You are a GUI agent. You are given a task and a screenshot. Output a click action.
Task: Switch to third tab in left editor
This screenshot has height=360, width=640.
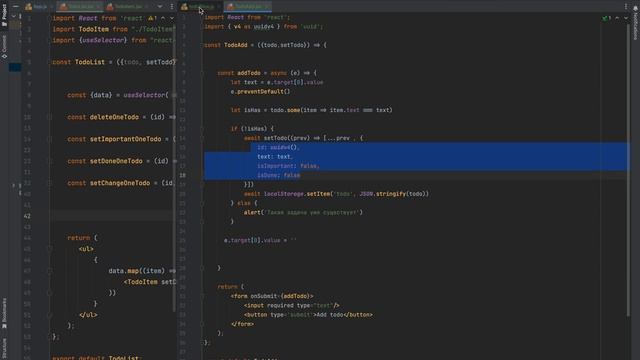[x=128, y=7]
